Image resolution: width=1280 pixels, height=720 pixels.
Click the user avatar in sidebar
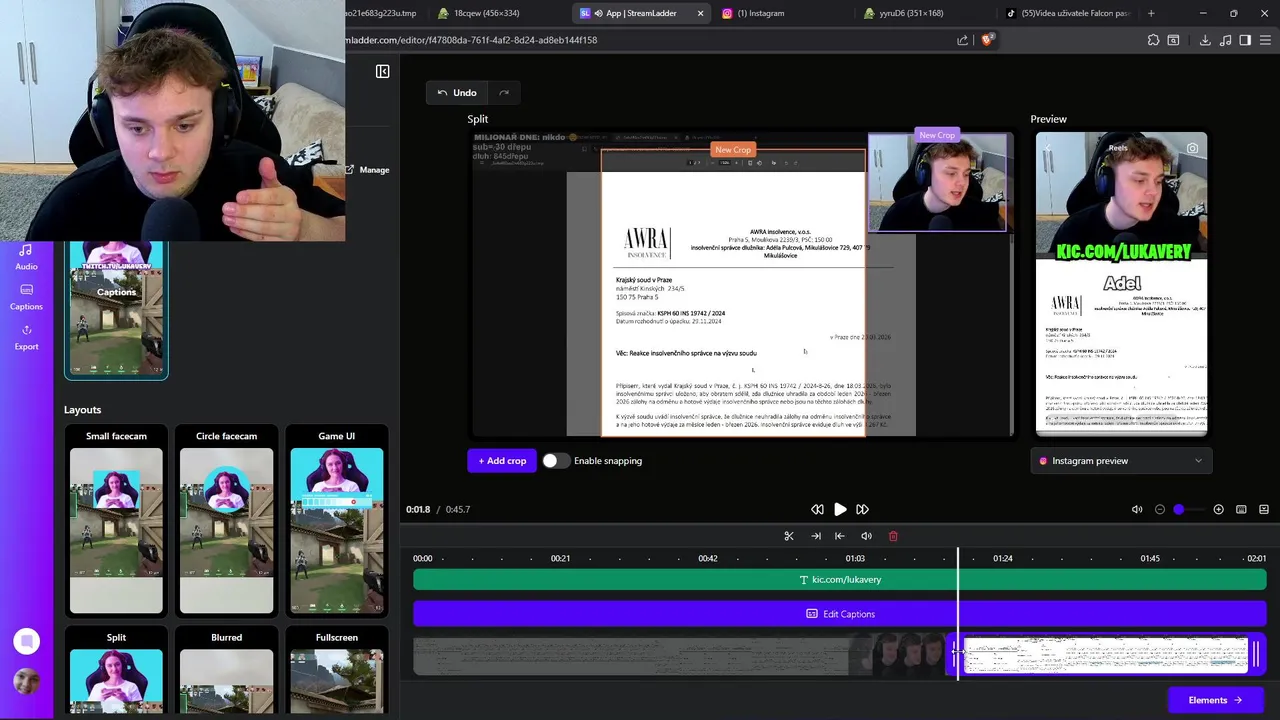(x=26, y=682)
